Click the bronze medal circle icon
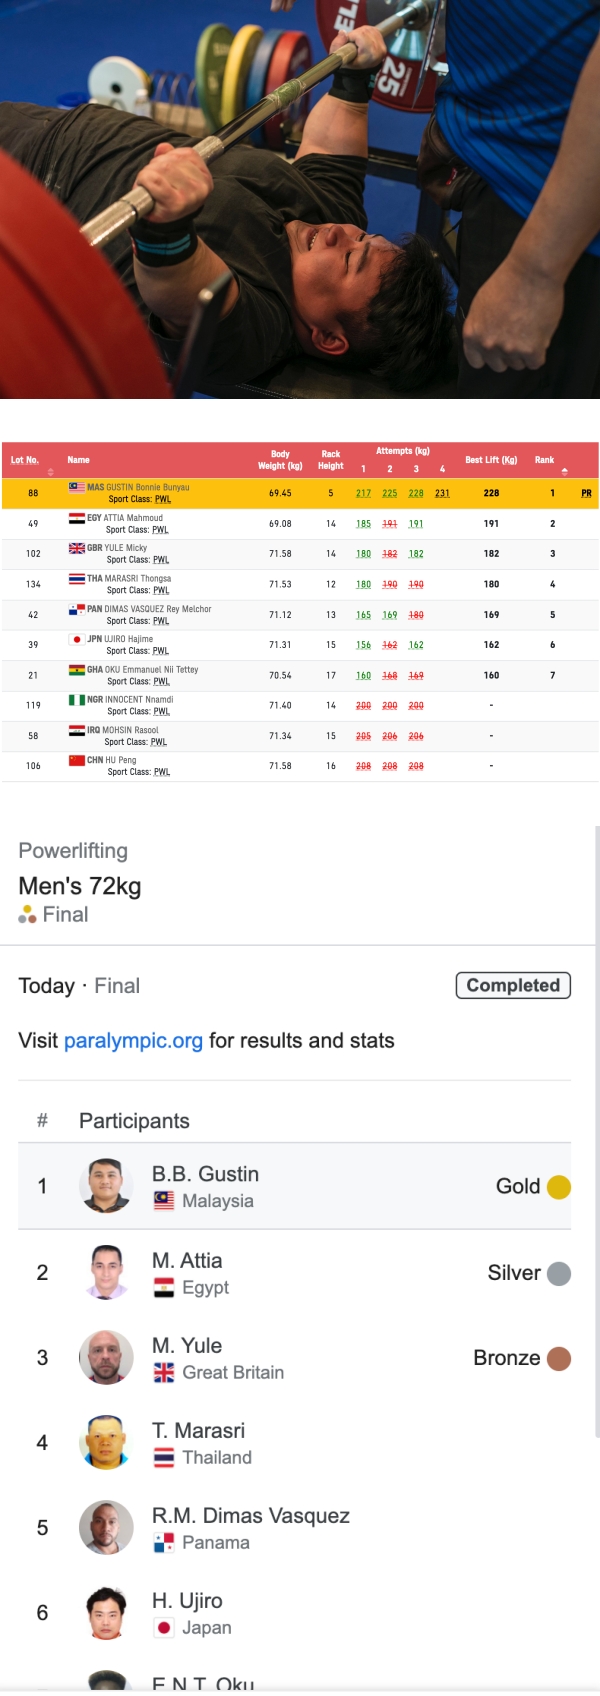This screenshot has height=1696, width=600. [x=559, y=1358]
